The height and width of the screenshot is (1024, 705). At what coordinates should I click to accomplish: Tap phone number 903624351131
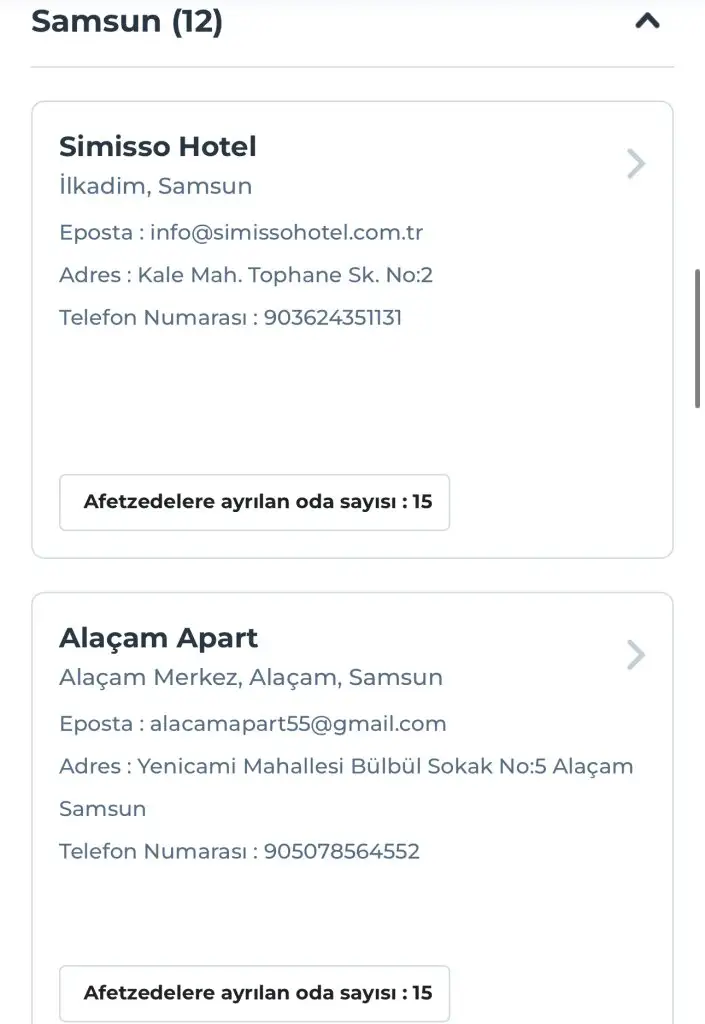click(333, 318)
